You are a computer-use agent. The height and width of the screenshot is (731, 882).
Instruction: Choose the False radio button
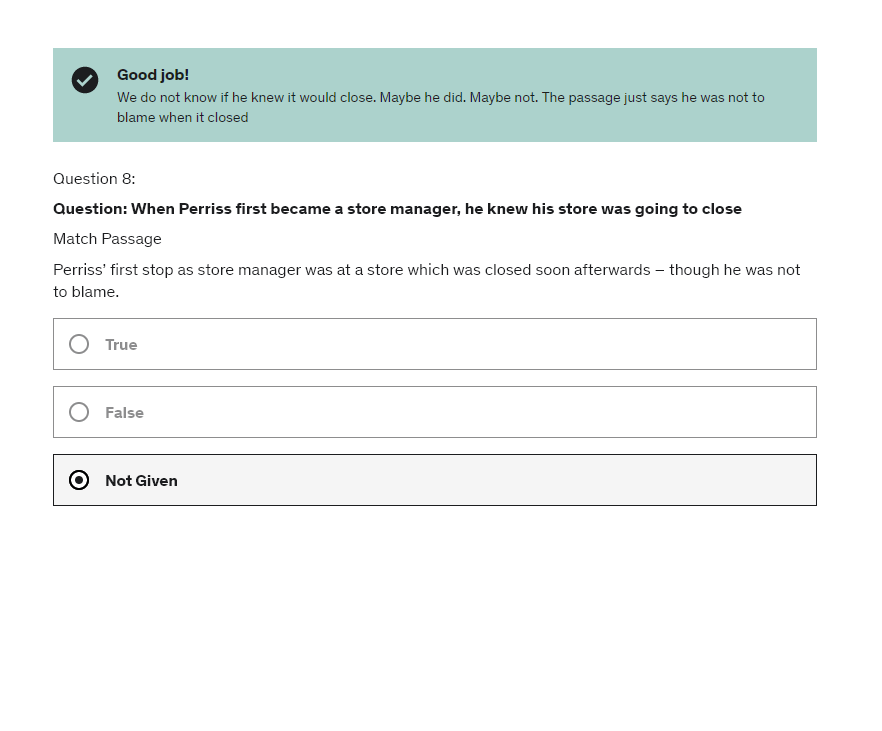pos(79,412)
